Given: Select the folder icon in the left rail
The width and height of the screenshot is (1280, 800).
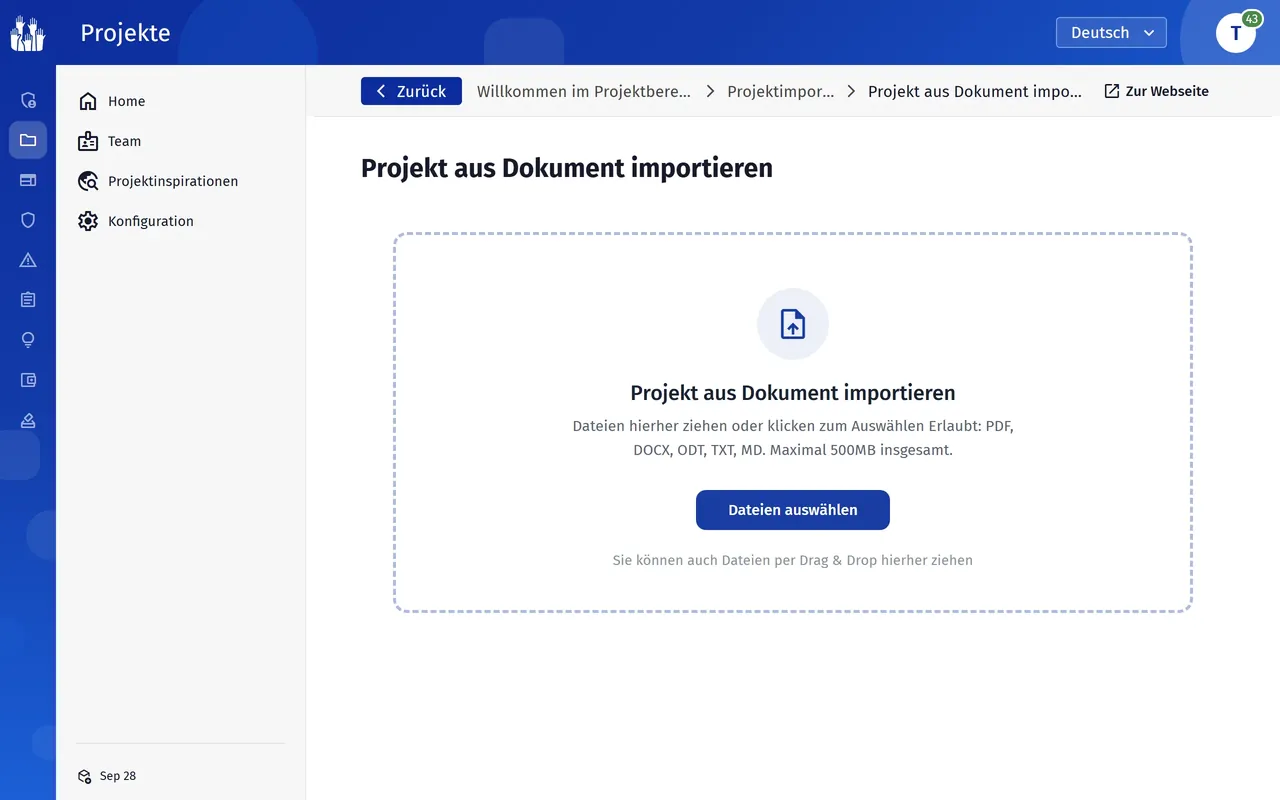Looking at the screenshot, I should [x=28, y=140].
